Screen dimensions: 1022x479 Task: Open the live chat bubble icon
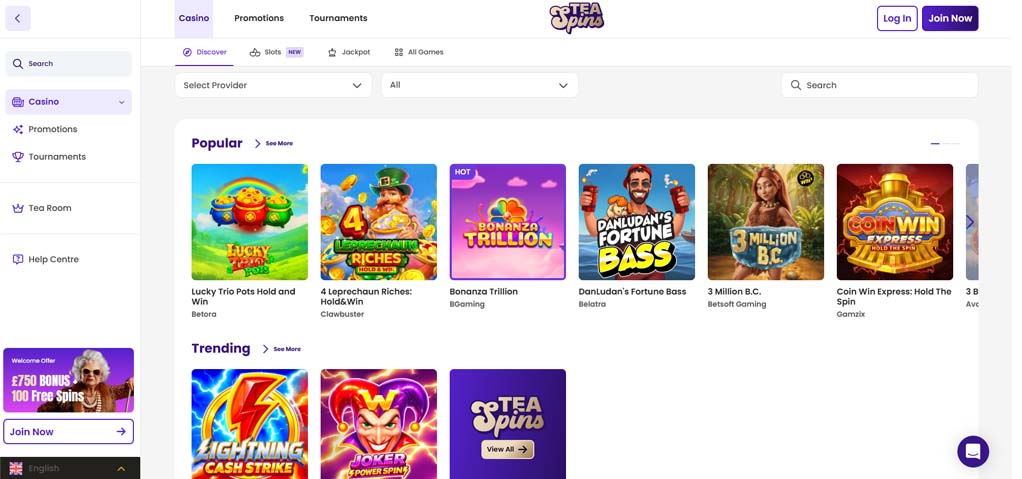tap(973, 451)
